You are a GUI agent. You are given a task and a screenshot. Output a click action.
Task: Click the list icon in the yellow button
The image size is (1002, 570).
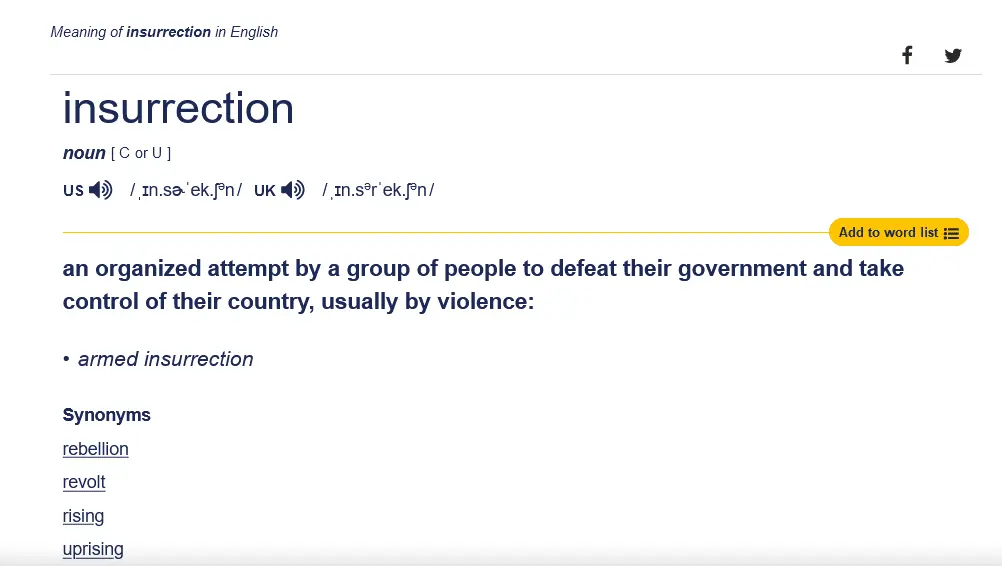(x=951, y=233)
